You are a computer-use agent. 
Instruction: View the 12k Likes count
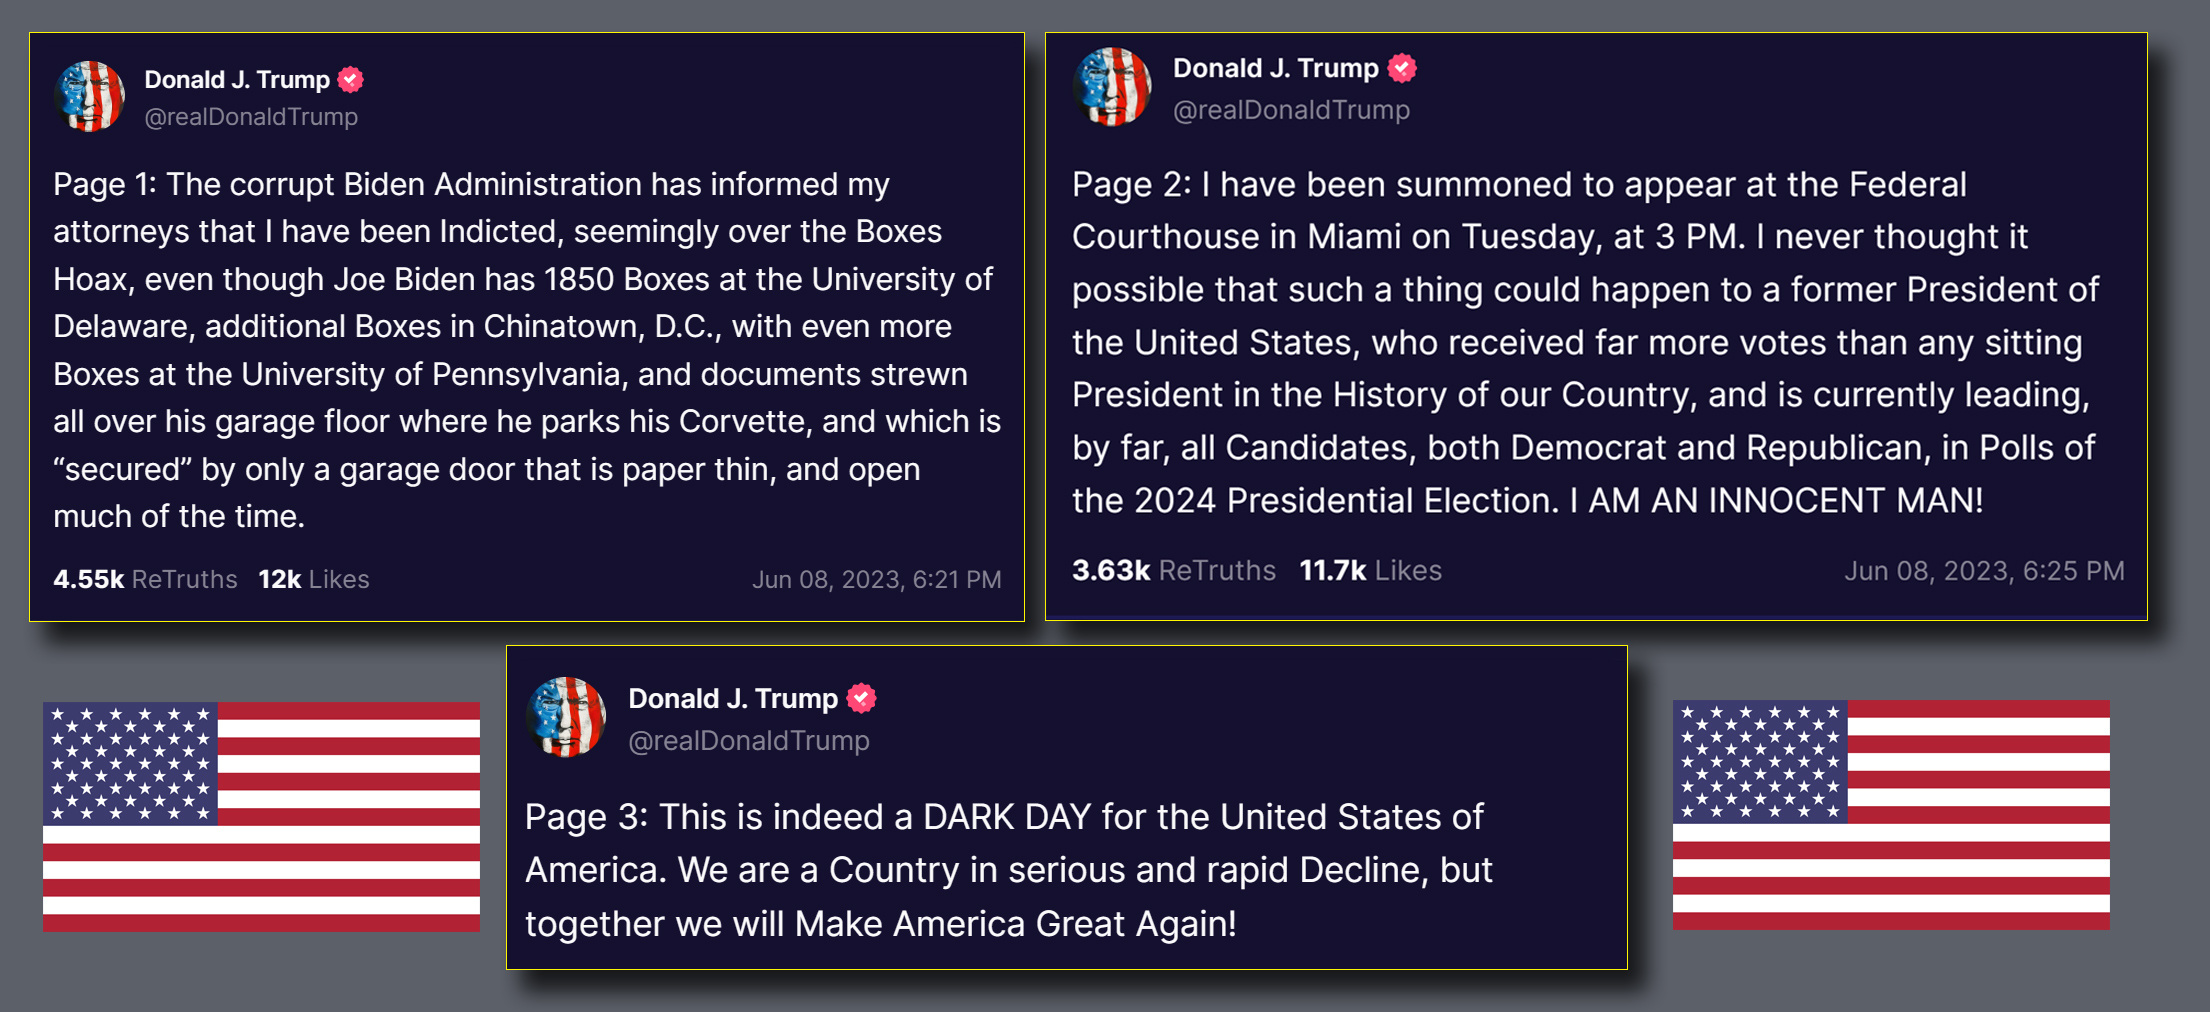314,579
